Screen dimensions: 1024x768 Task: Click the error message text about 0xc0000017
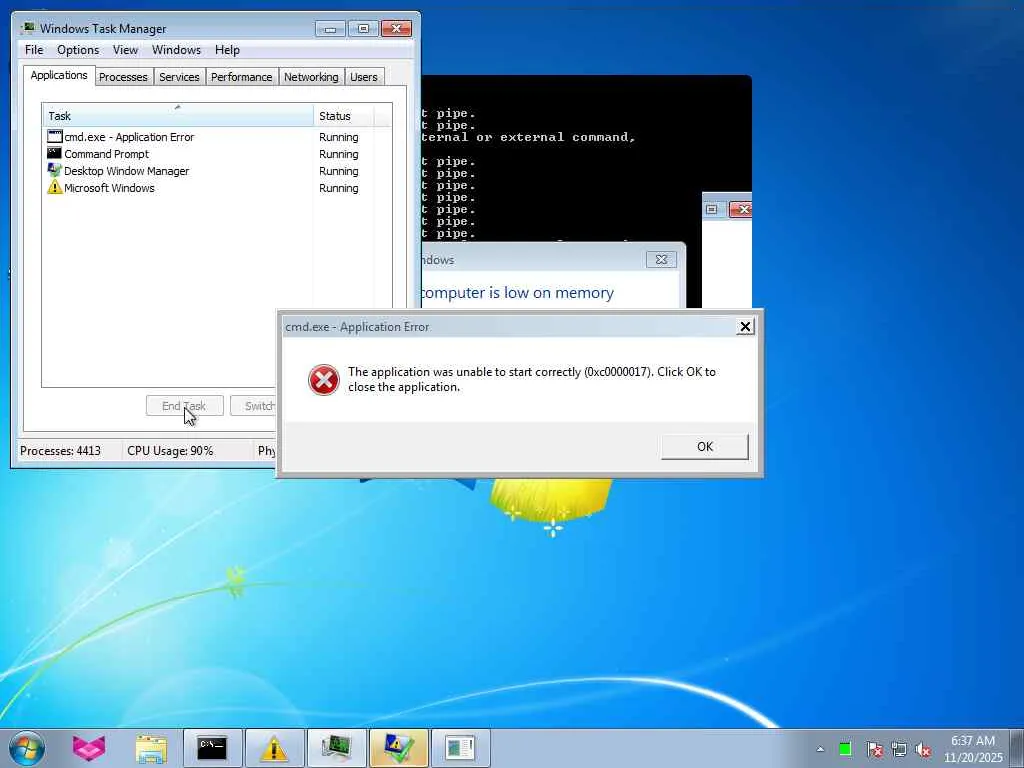click(x=532, y=379)
